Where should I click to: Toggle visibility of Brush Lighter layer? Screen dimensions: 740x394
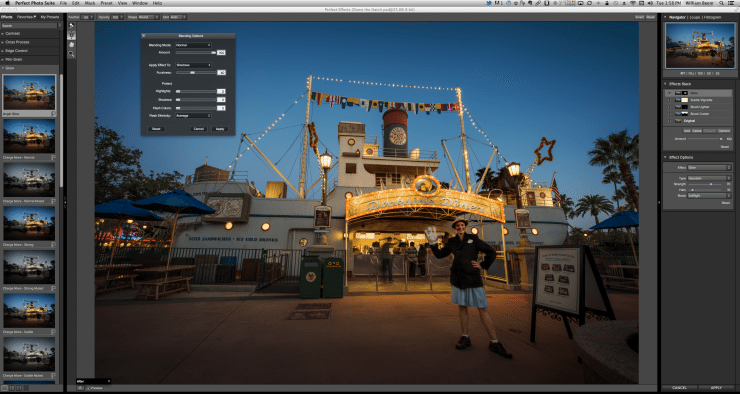click(x=669, y=107)
